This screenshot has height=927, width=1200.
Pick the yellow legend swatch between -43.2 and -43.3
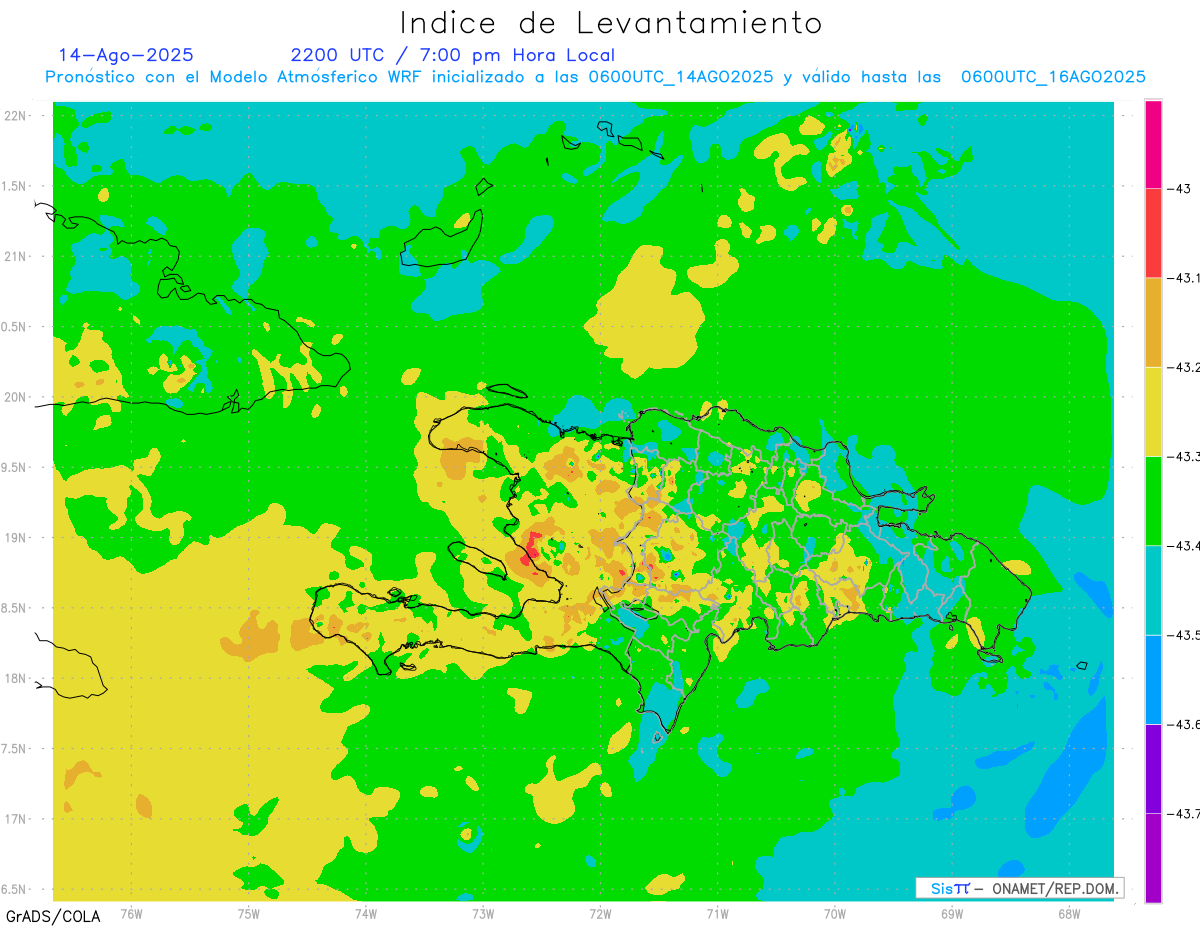pyautogui.click(x=1153, y=411)
